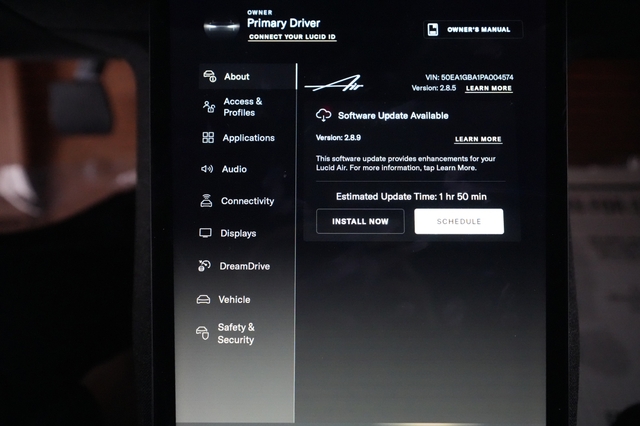Click Learn More beside Version 2.8.5
Screen dimensions: 640x426
[x=488, y=89]
